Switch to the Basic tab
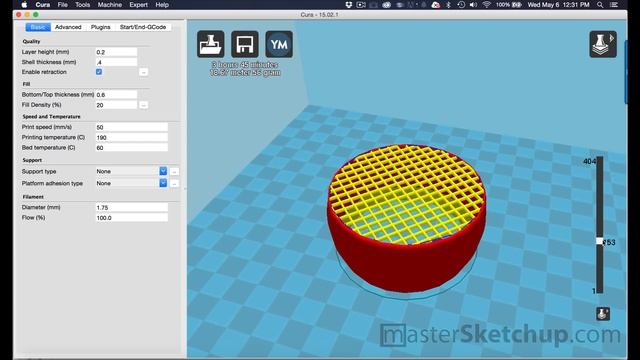This screenshot has width=640, height=360. coord(38,27)
